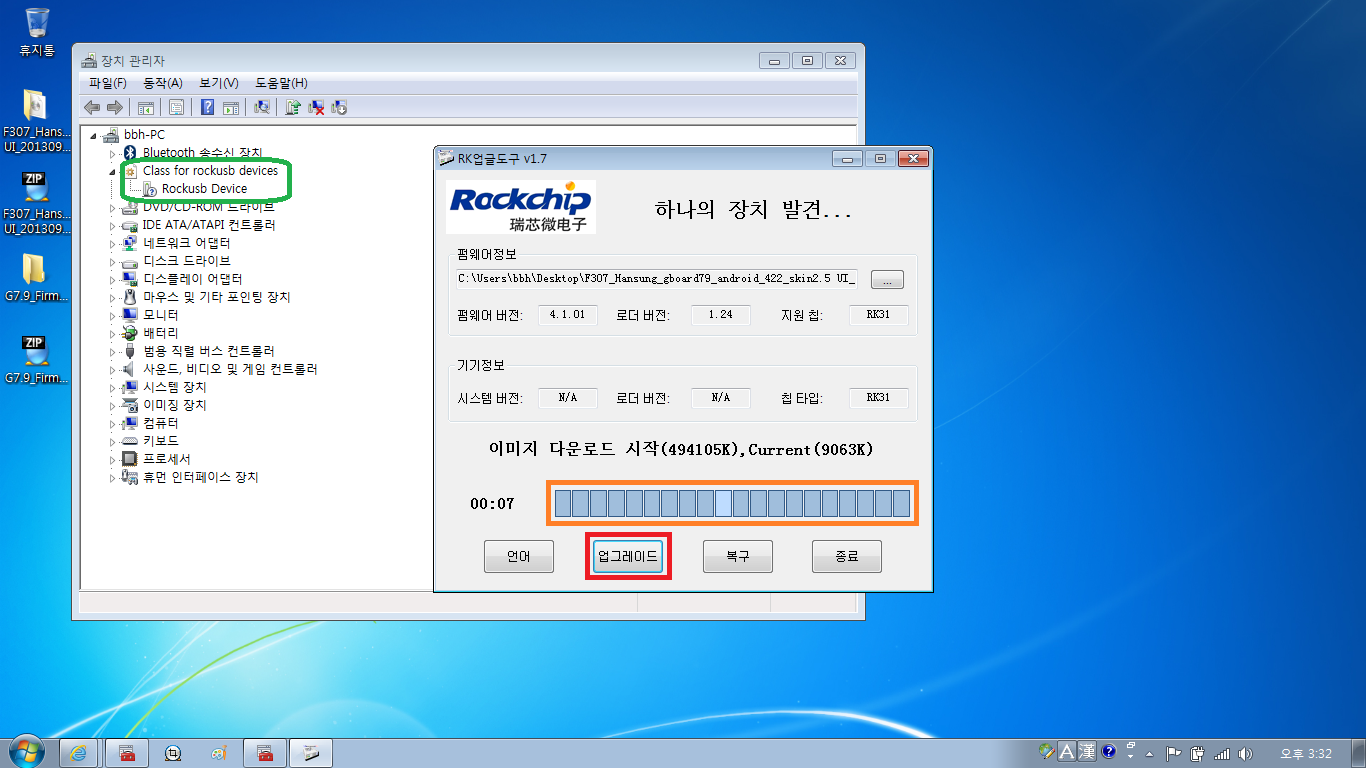Expand the 디스플레이 어댑터 node
The width and height of the screenshot is (1366, 768).
[x=113, y=279]
